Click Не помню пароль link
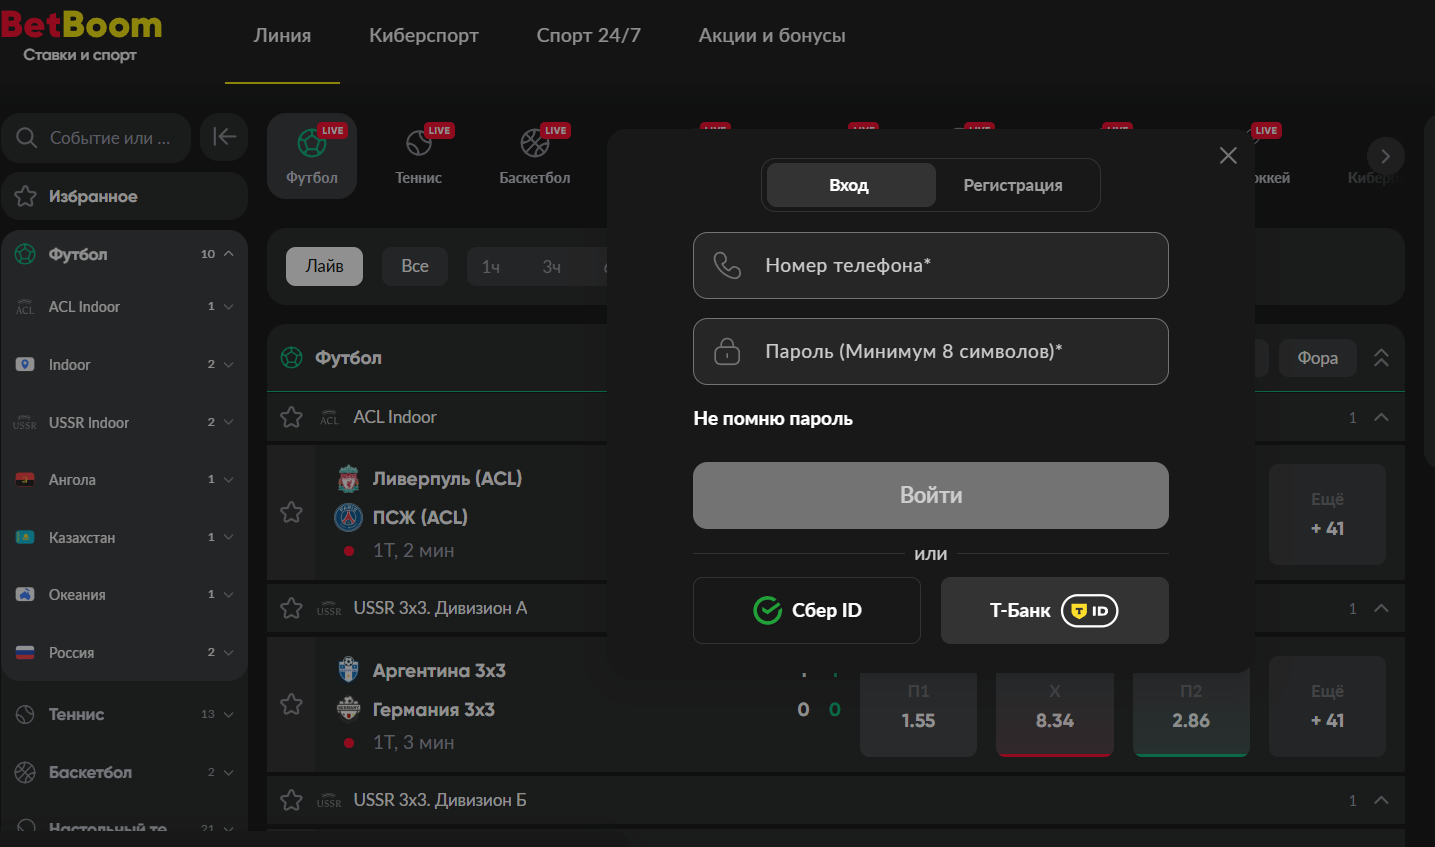Image resolution: width=1435 pixels, height=847 pixels. (x=773, y=419)
